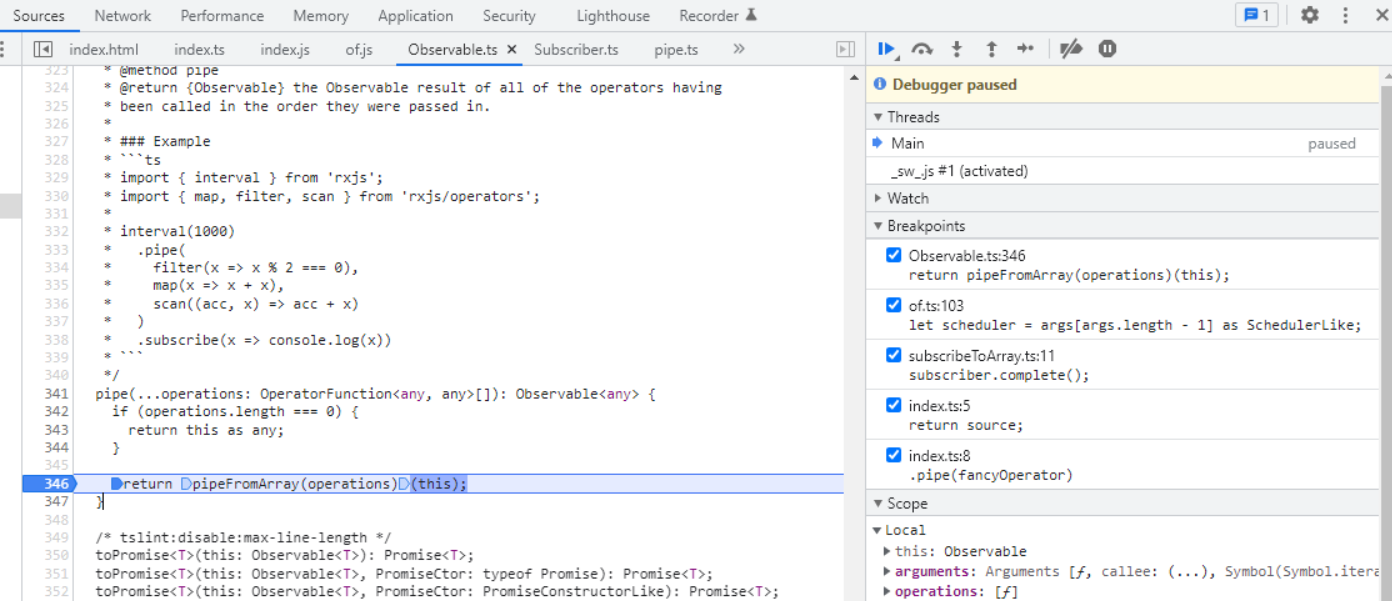Uncheck Observable.ts:346 breakpoint
The height and width of the screenshot is (601, 1392).
coord(894,255)
